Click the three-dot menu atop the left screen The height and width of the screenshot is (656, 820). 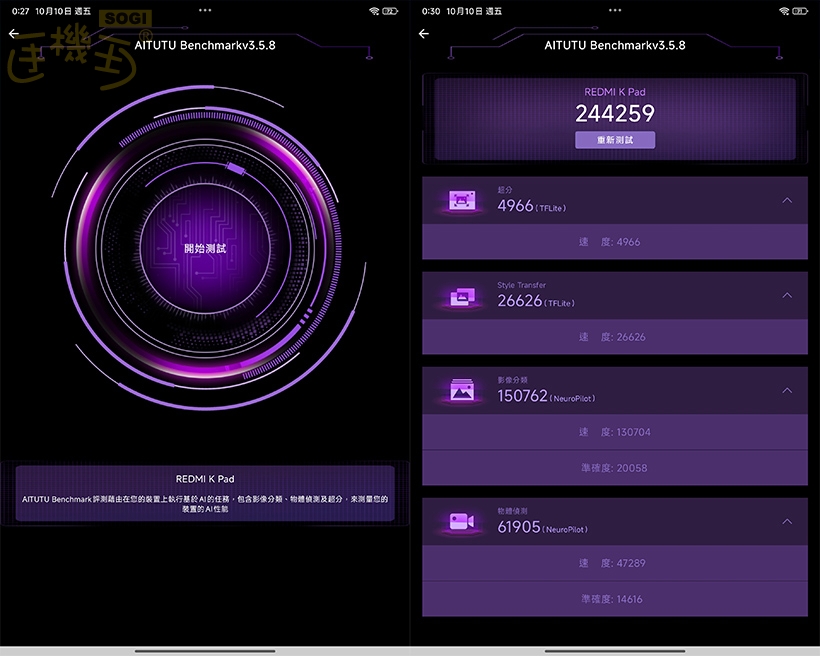(x=205, y=10)
